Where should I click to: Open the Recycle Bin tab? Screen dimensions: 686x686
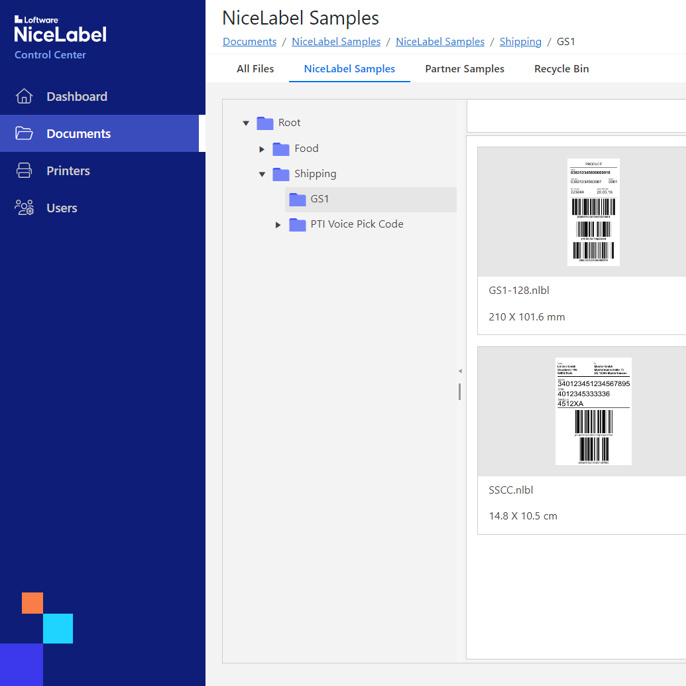[x=561, y=69]
